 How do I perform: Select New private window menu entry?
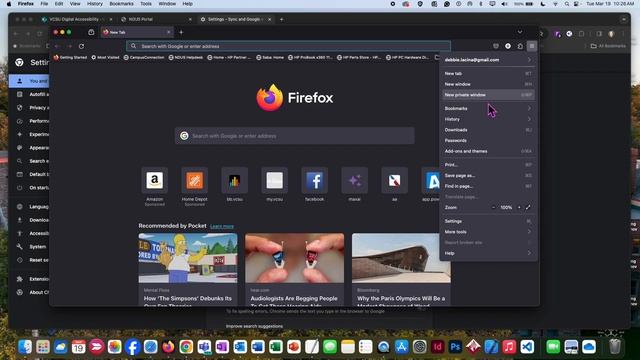pos(488,95)
